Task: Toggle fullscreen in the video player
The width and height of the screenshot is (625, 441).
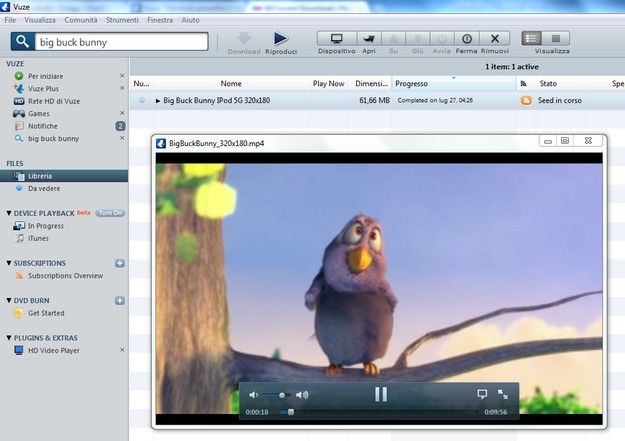Action: pos(503,394)
